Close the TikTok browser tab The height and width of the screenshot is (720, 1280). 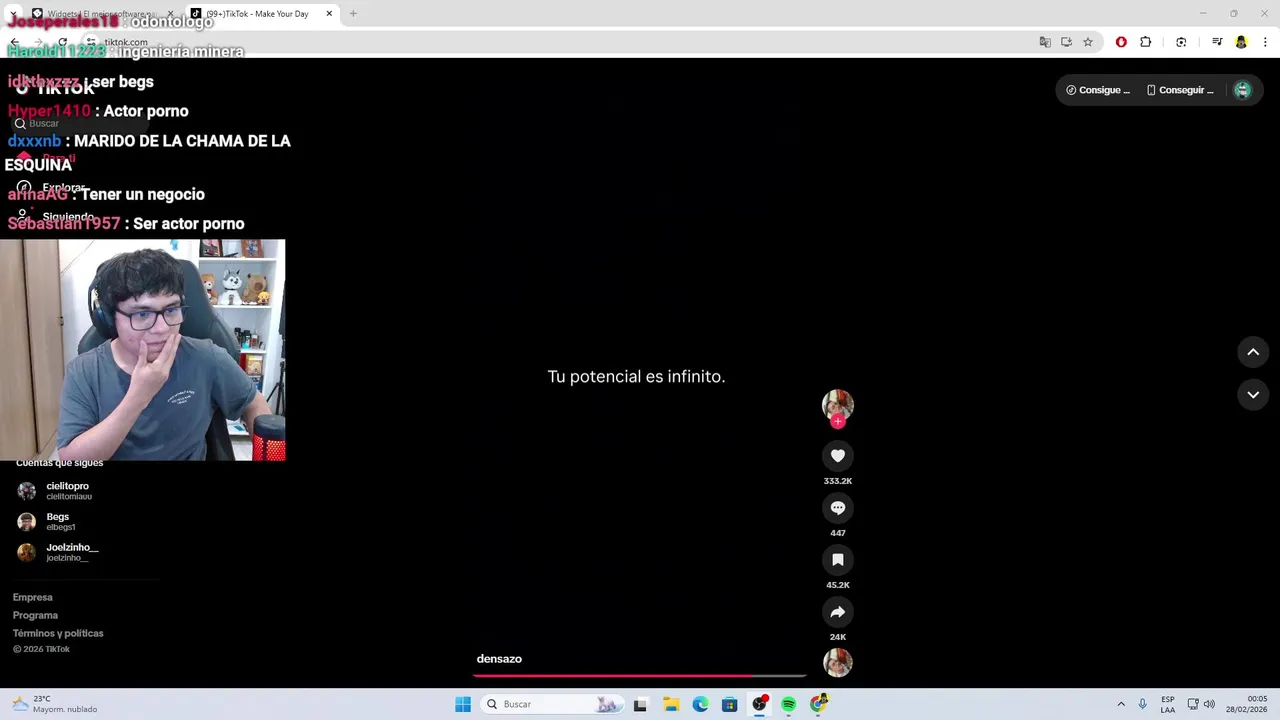[329, 14]
